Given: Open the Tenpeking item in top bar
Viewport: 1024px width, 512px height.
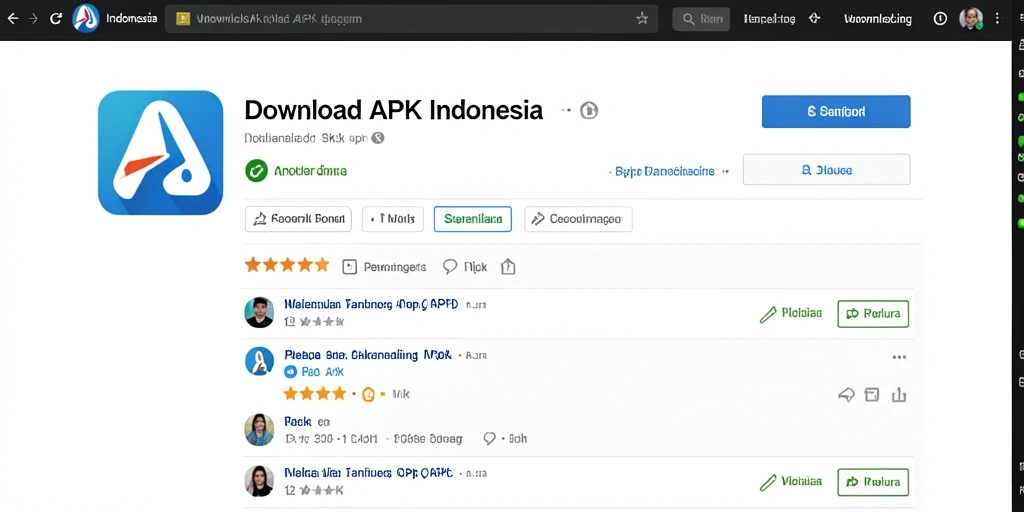Looking at the screenshot, I should (769, 19).
